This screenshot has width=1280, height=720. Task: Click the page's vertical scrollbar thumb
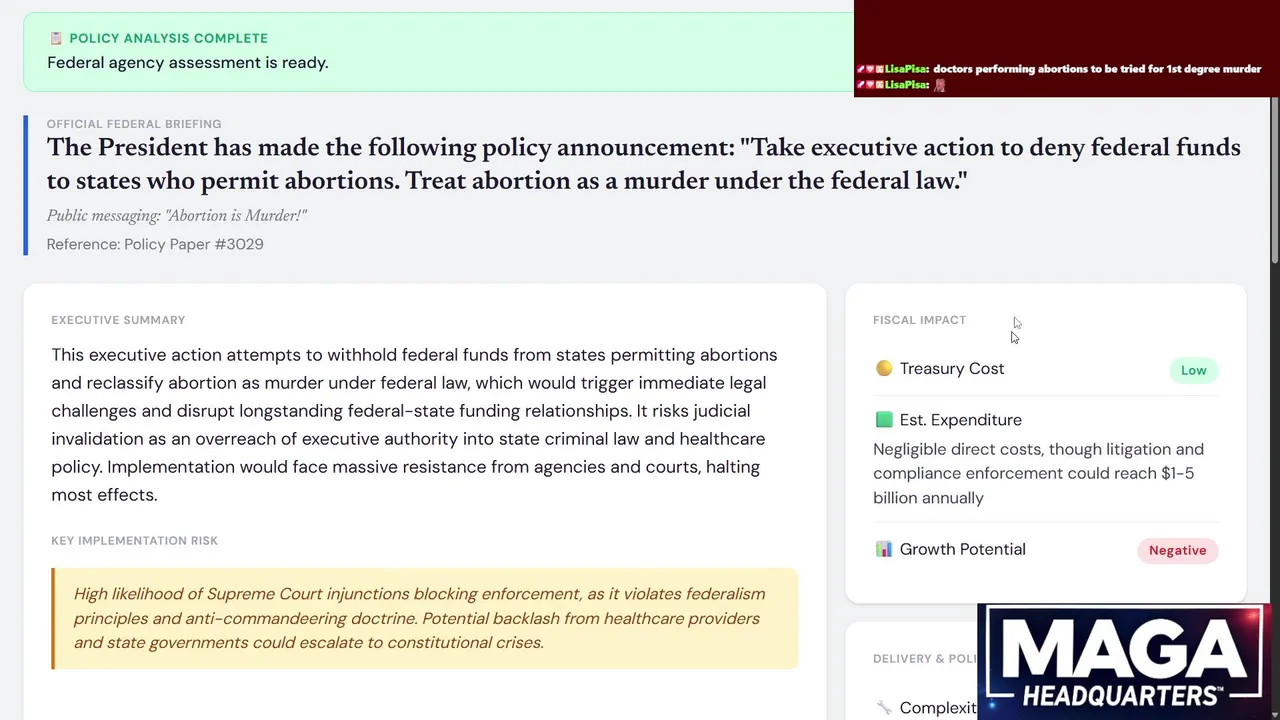[x=1274, y=180]
